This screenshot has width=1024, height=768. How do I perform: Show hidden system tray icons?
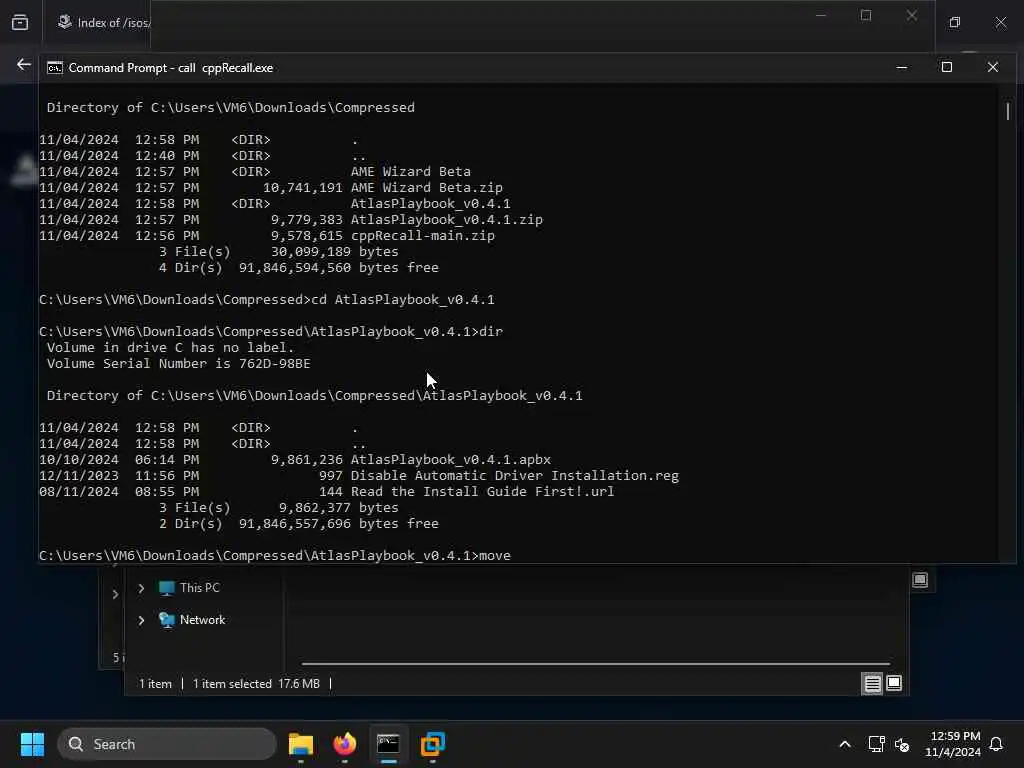point(844,744)
